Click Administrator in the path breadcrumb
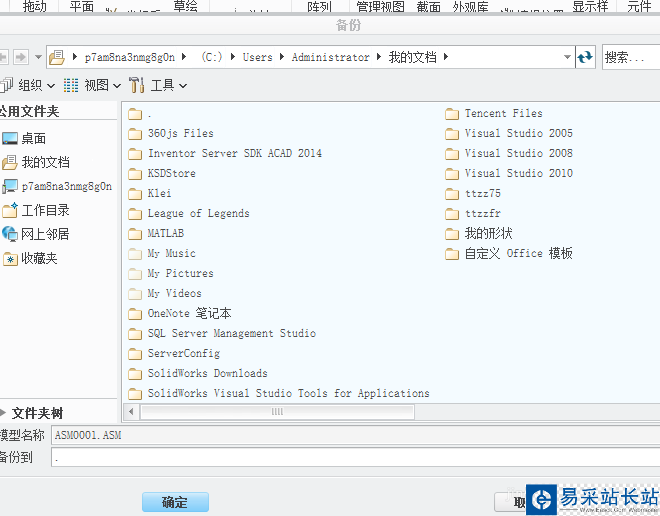The width and height of the screenshot is (660, 516). 330,57
